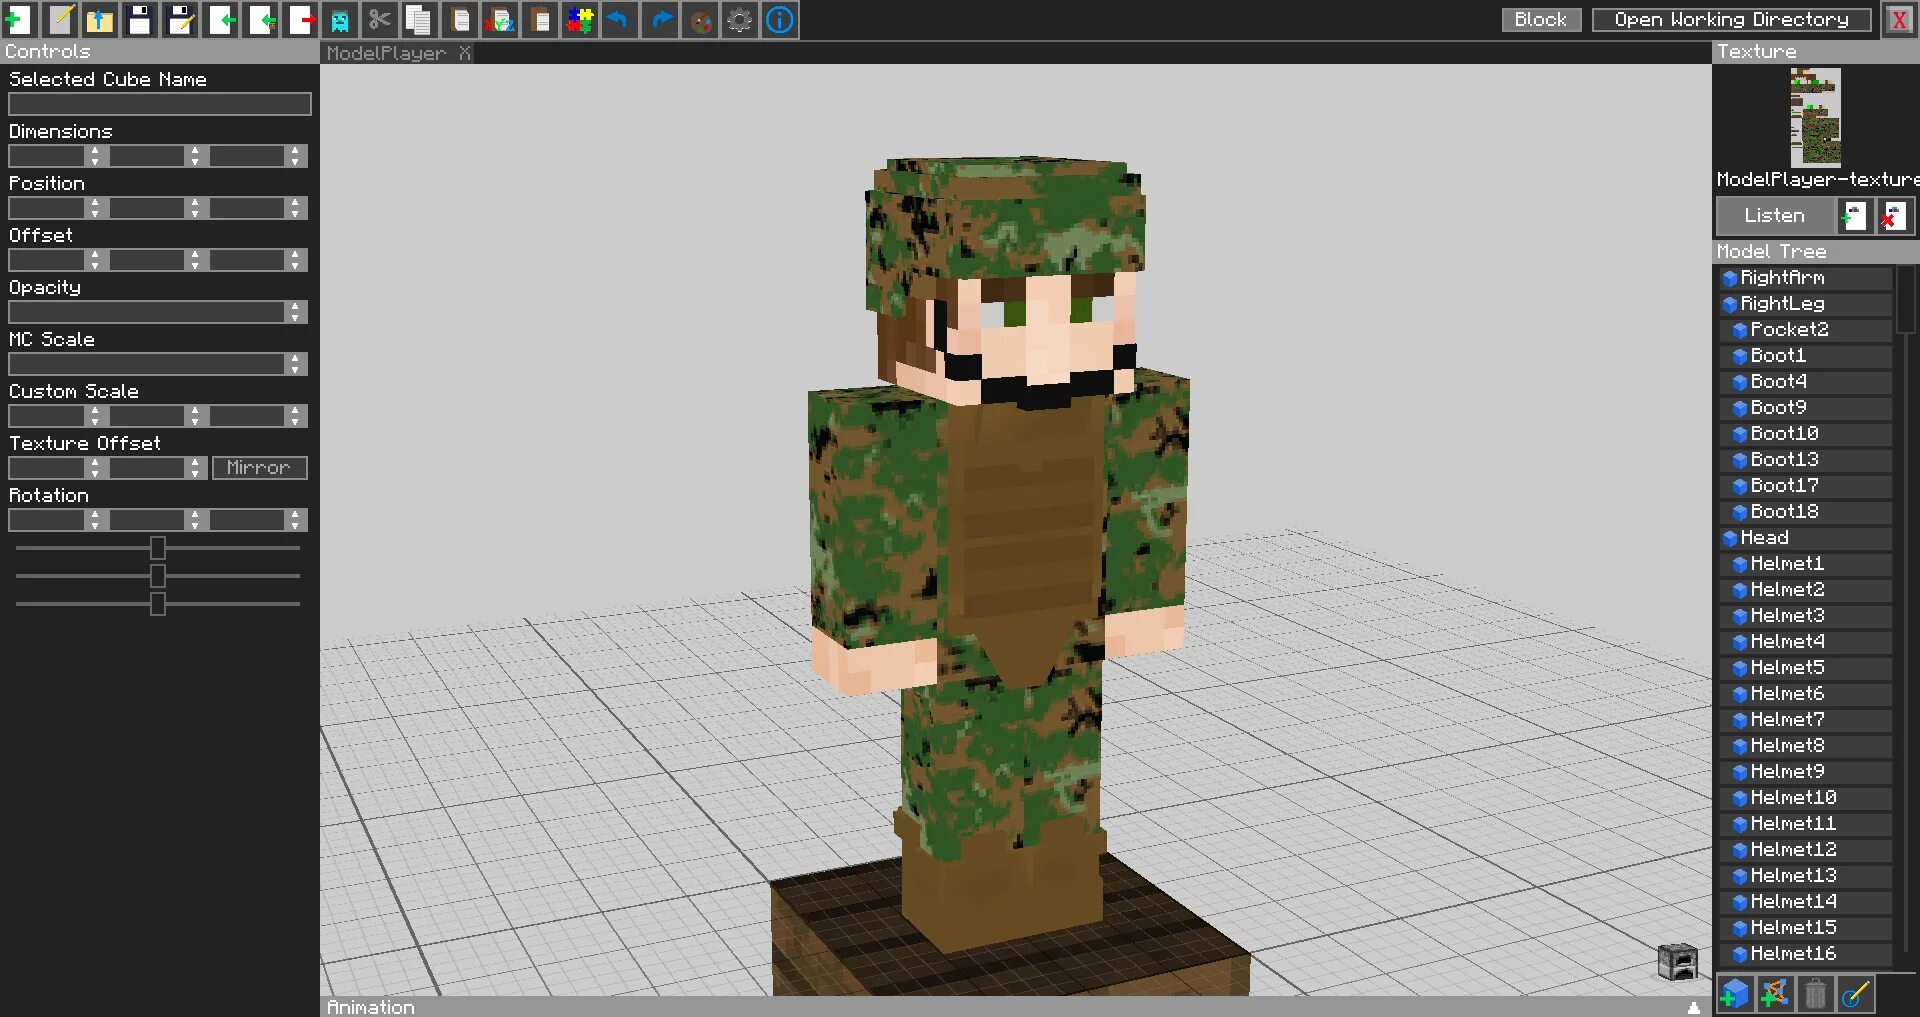Undo the last action with blue arrow
The height and width of the screenshot is (1017, 1920).
(x=620, y=19)
